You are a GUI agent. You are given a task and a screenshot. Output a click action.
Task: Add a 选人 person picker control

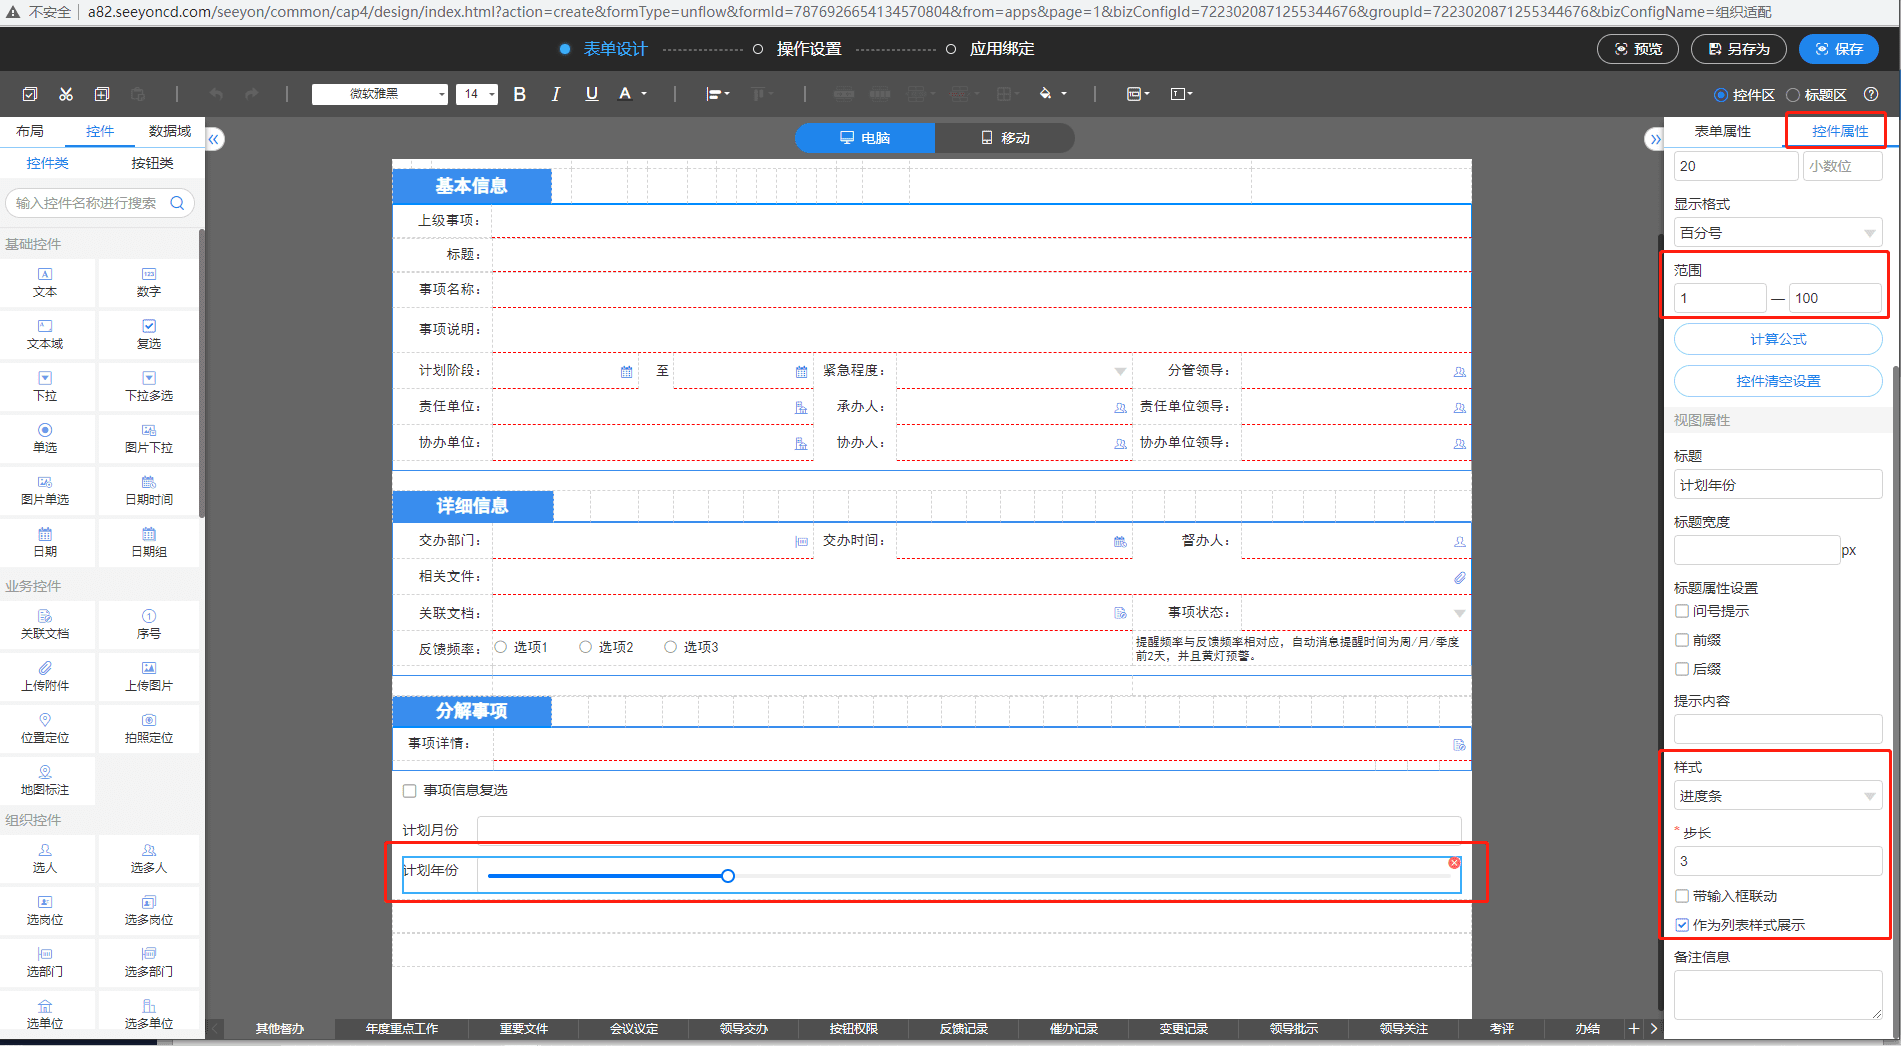[x=45, y=858]
